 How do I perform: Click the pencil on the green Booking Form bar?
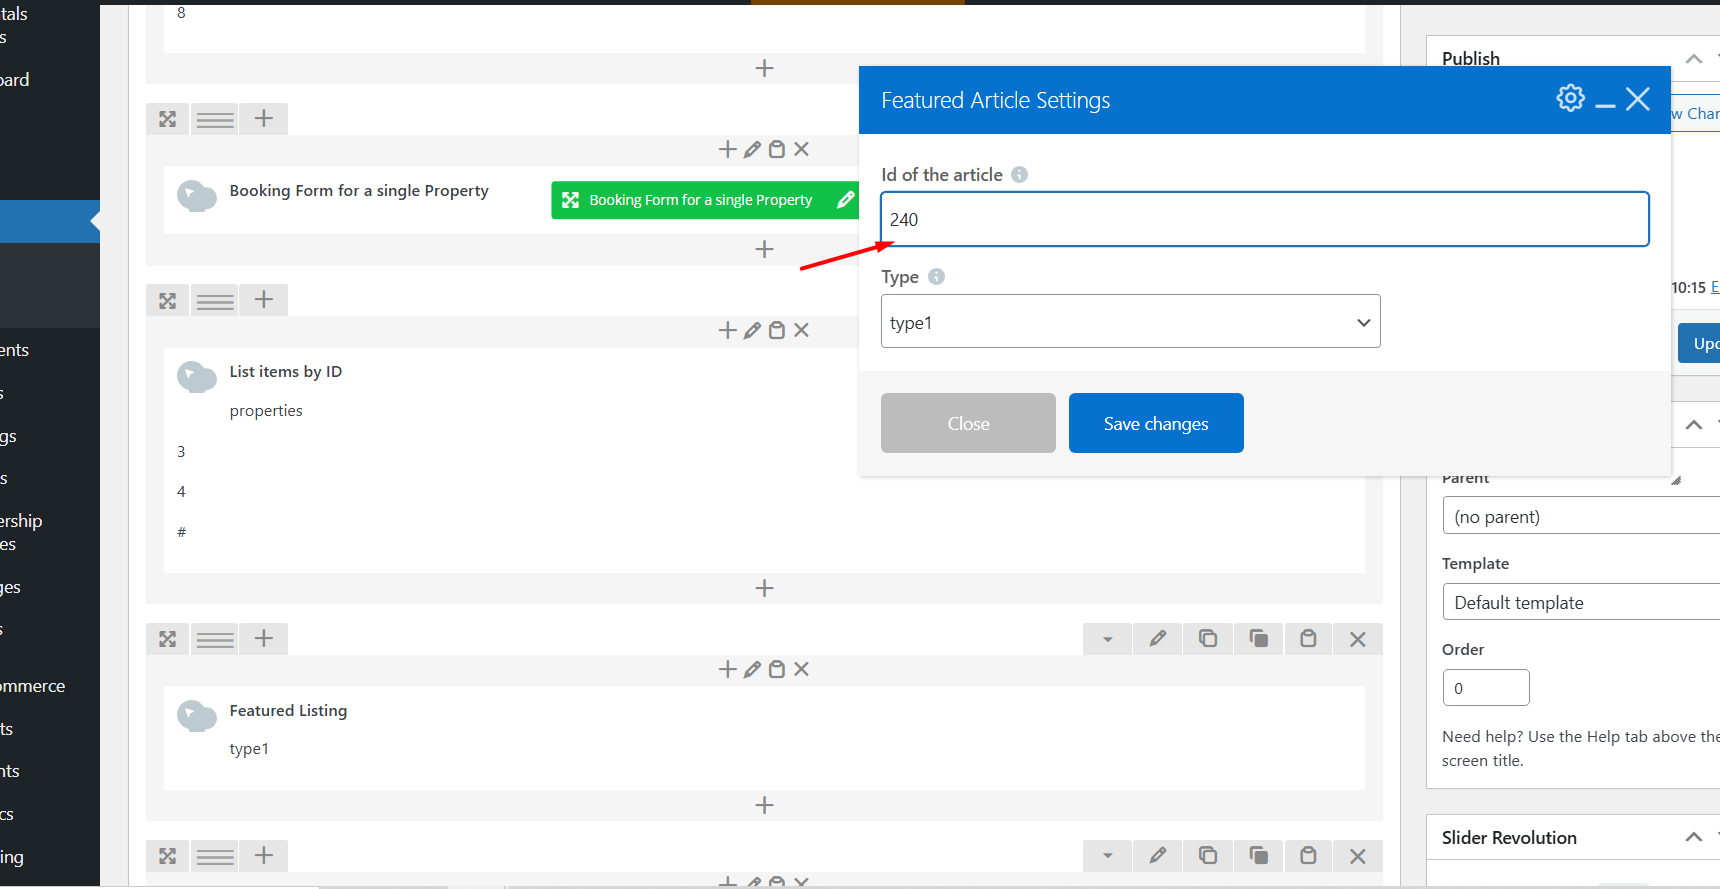pos(845,200)
